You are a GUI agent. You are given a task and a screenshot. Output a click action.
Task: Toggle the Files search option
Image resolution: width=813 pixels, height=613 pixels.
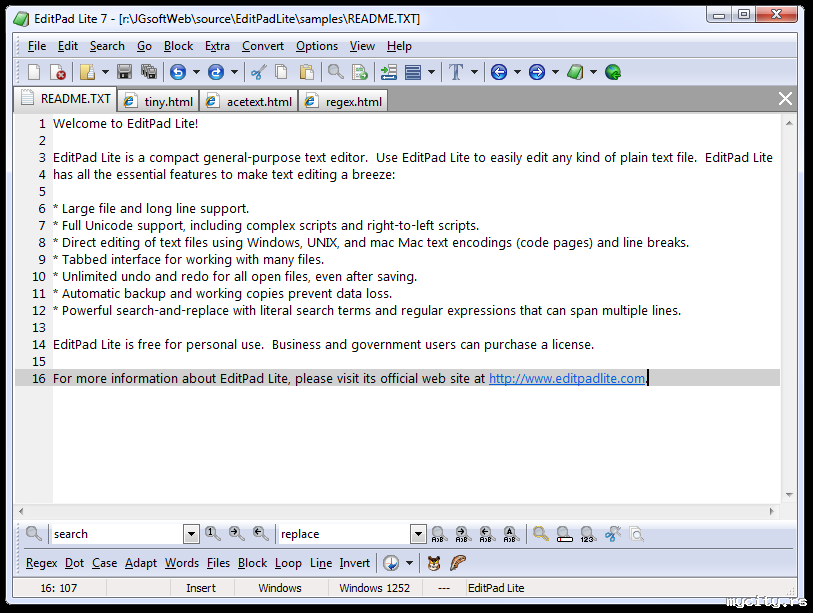point(218,563)
